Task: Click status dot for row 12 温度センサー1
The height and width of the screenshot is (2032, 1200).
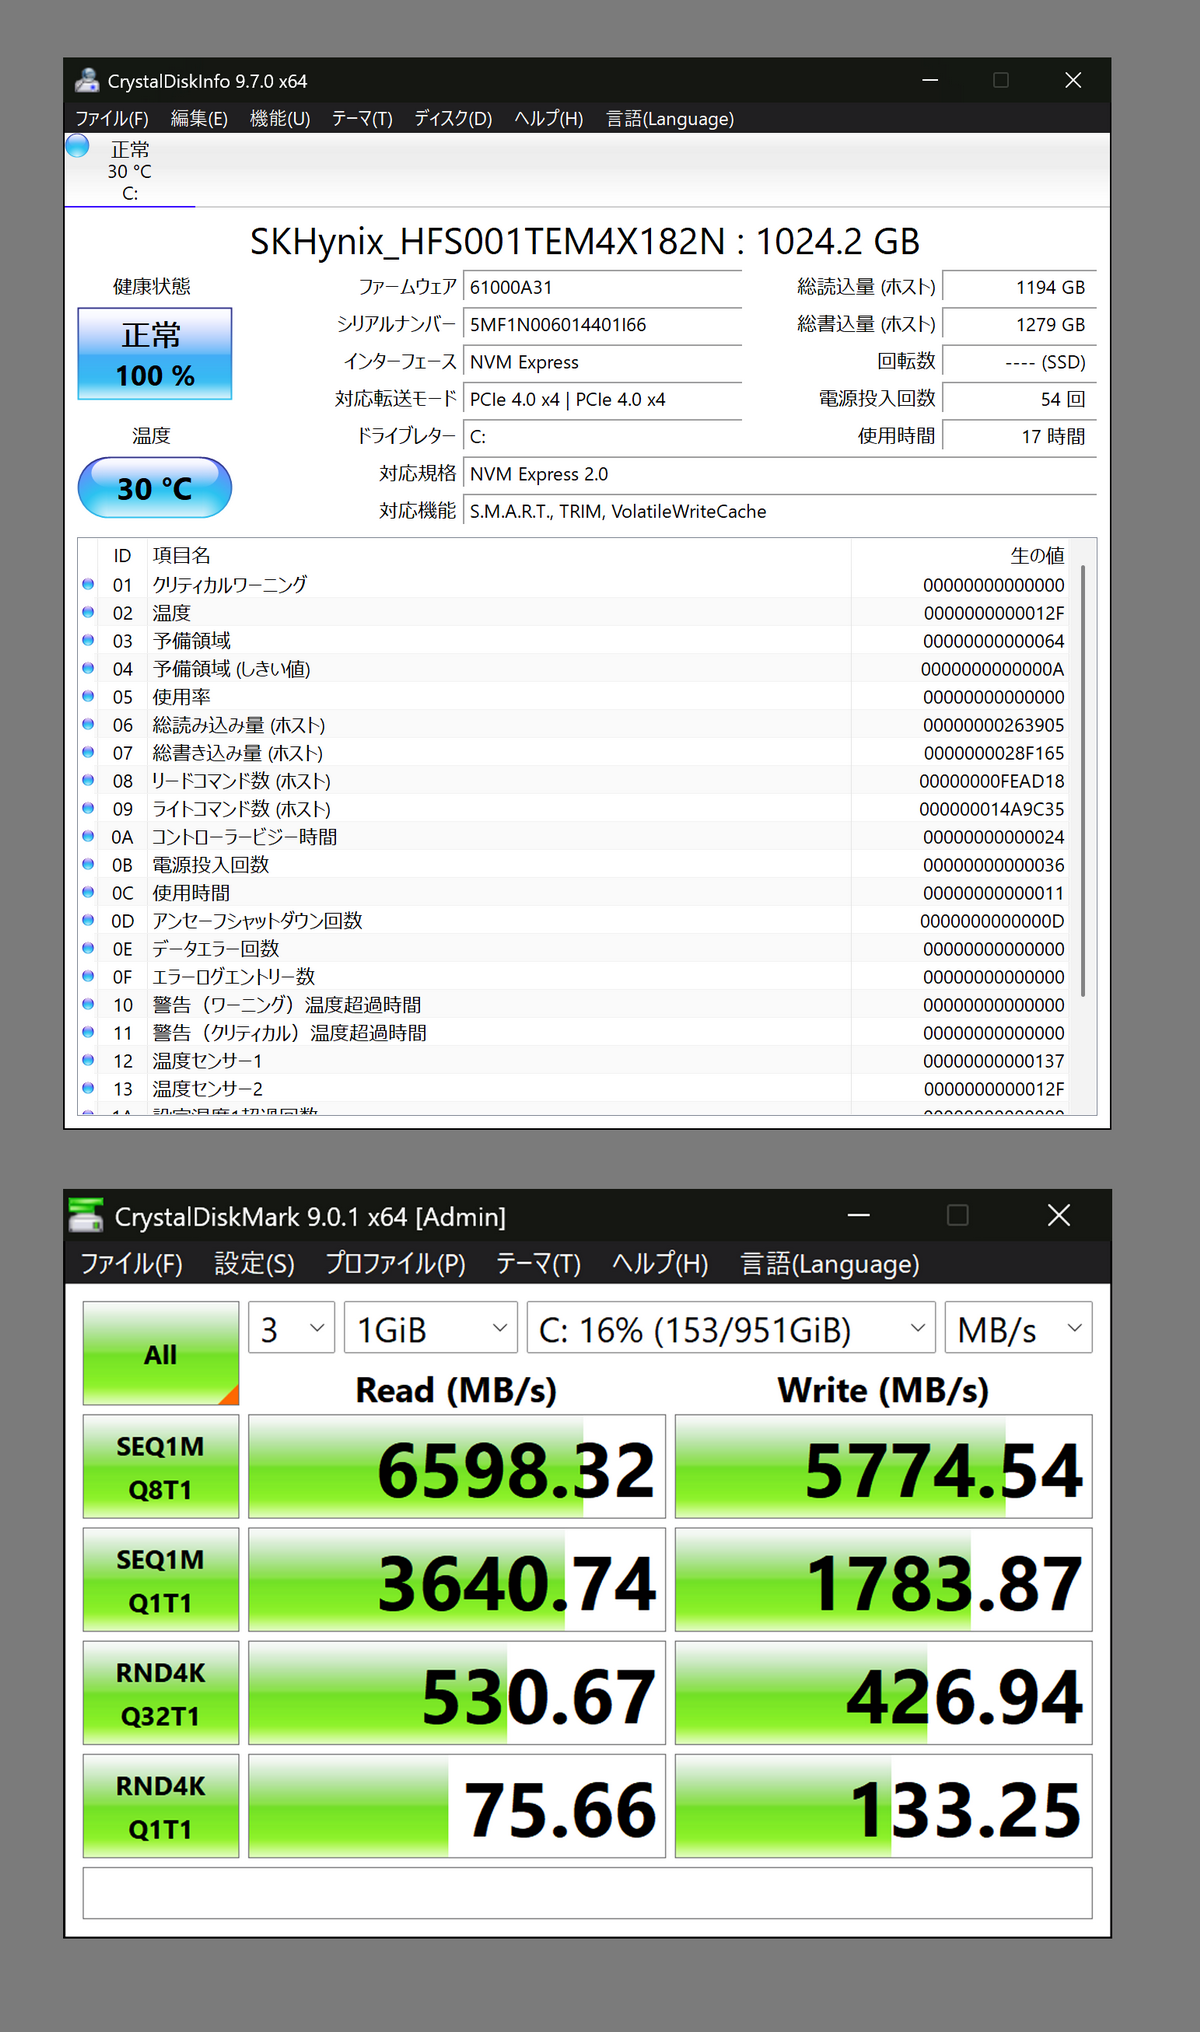Action: point(88,1060)
